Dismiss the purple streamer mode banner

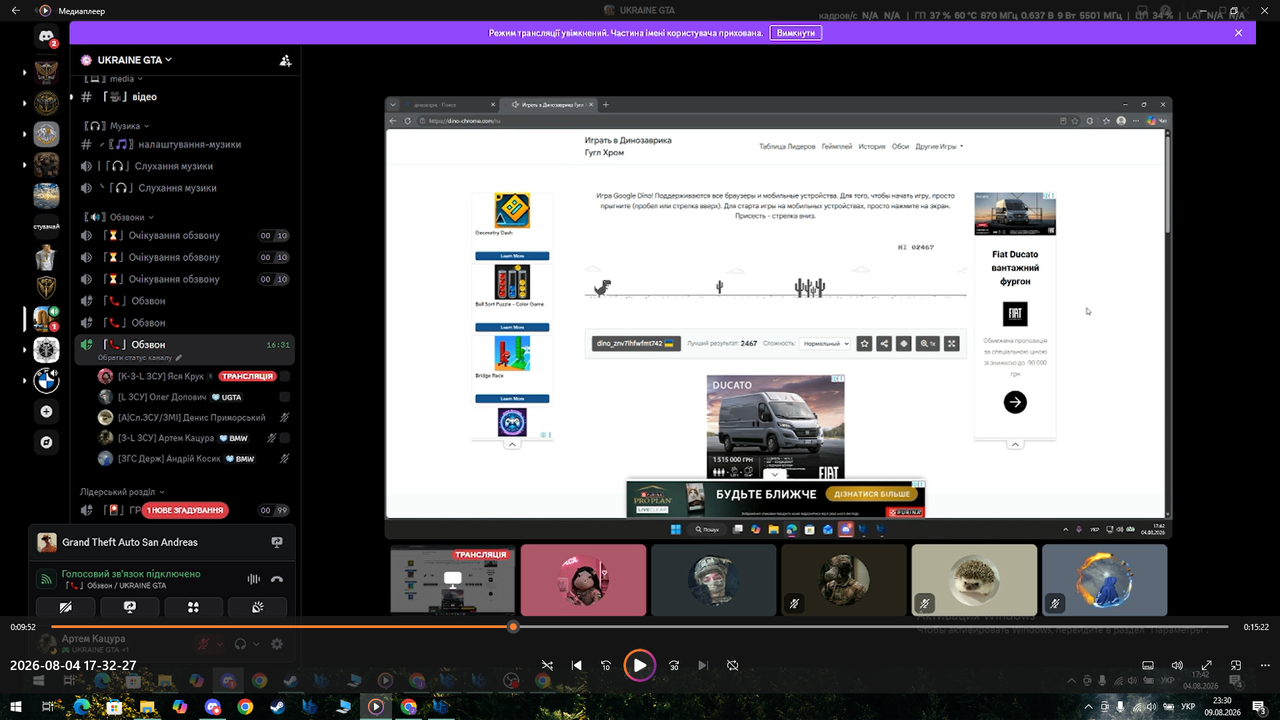[x=1238, y=33]
